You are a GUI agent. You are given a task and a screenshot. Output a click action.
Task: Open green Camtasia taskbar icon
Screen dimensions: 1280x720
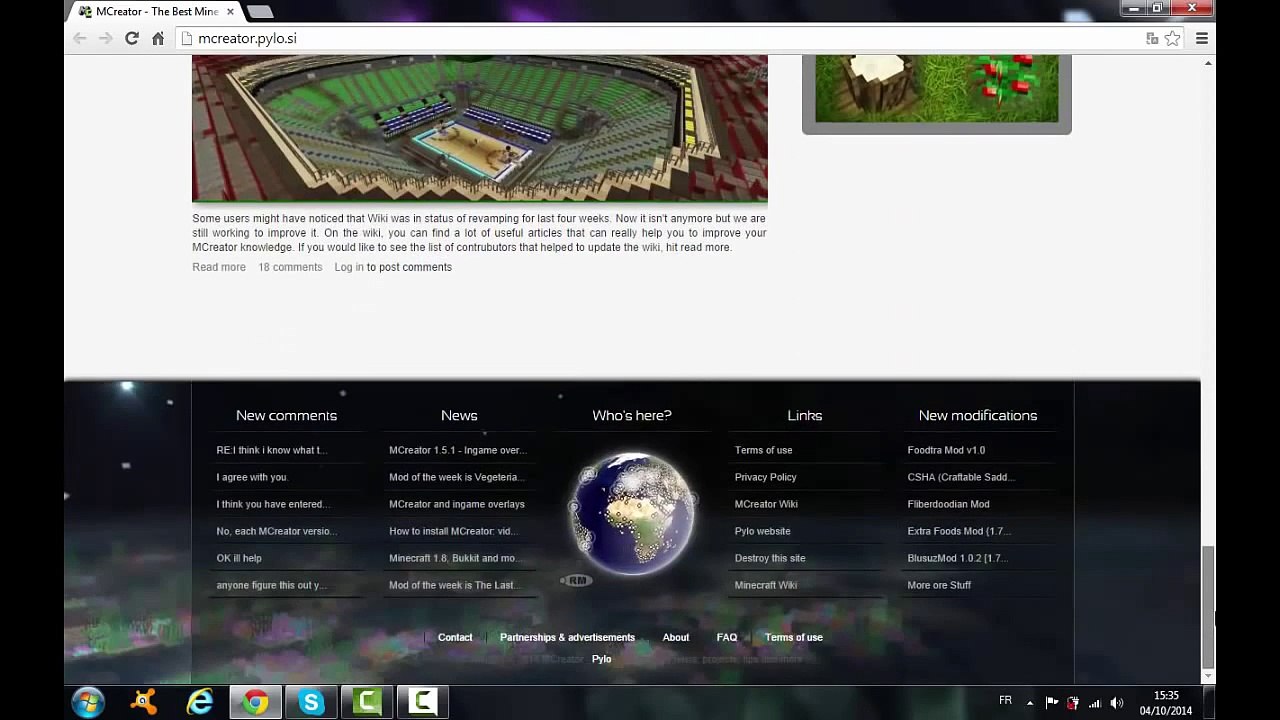pos(367,703)
